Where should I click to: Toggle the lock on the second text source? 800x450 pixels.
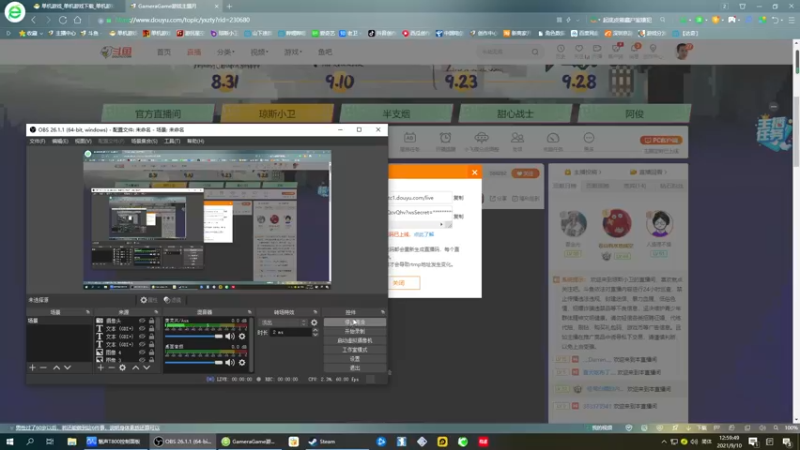click(x=152, y=336)
